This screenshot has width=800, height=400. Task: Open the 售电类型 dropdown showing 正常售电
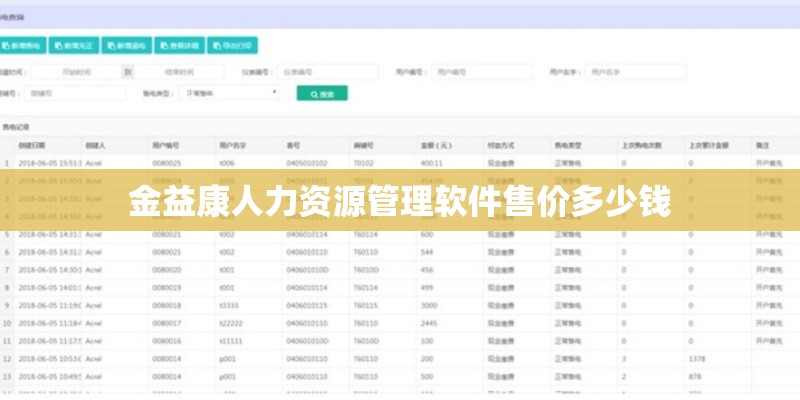tap(229, 93)
